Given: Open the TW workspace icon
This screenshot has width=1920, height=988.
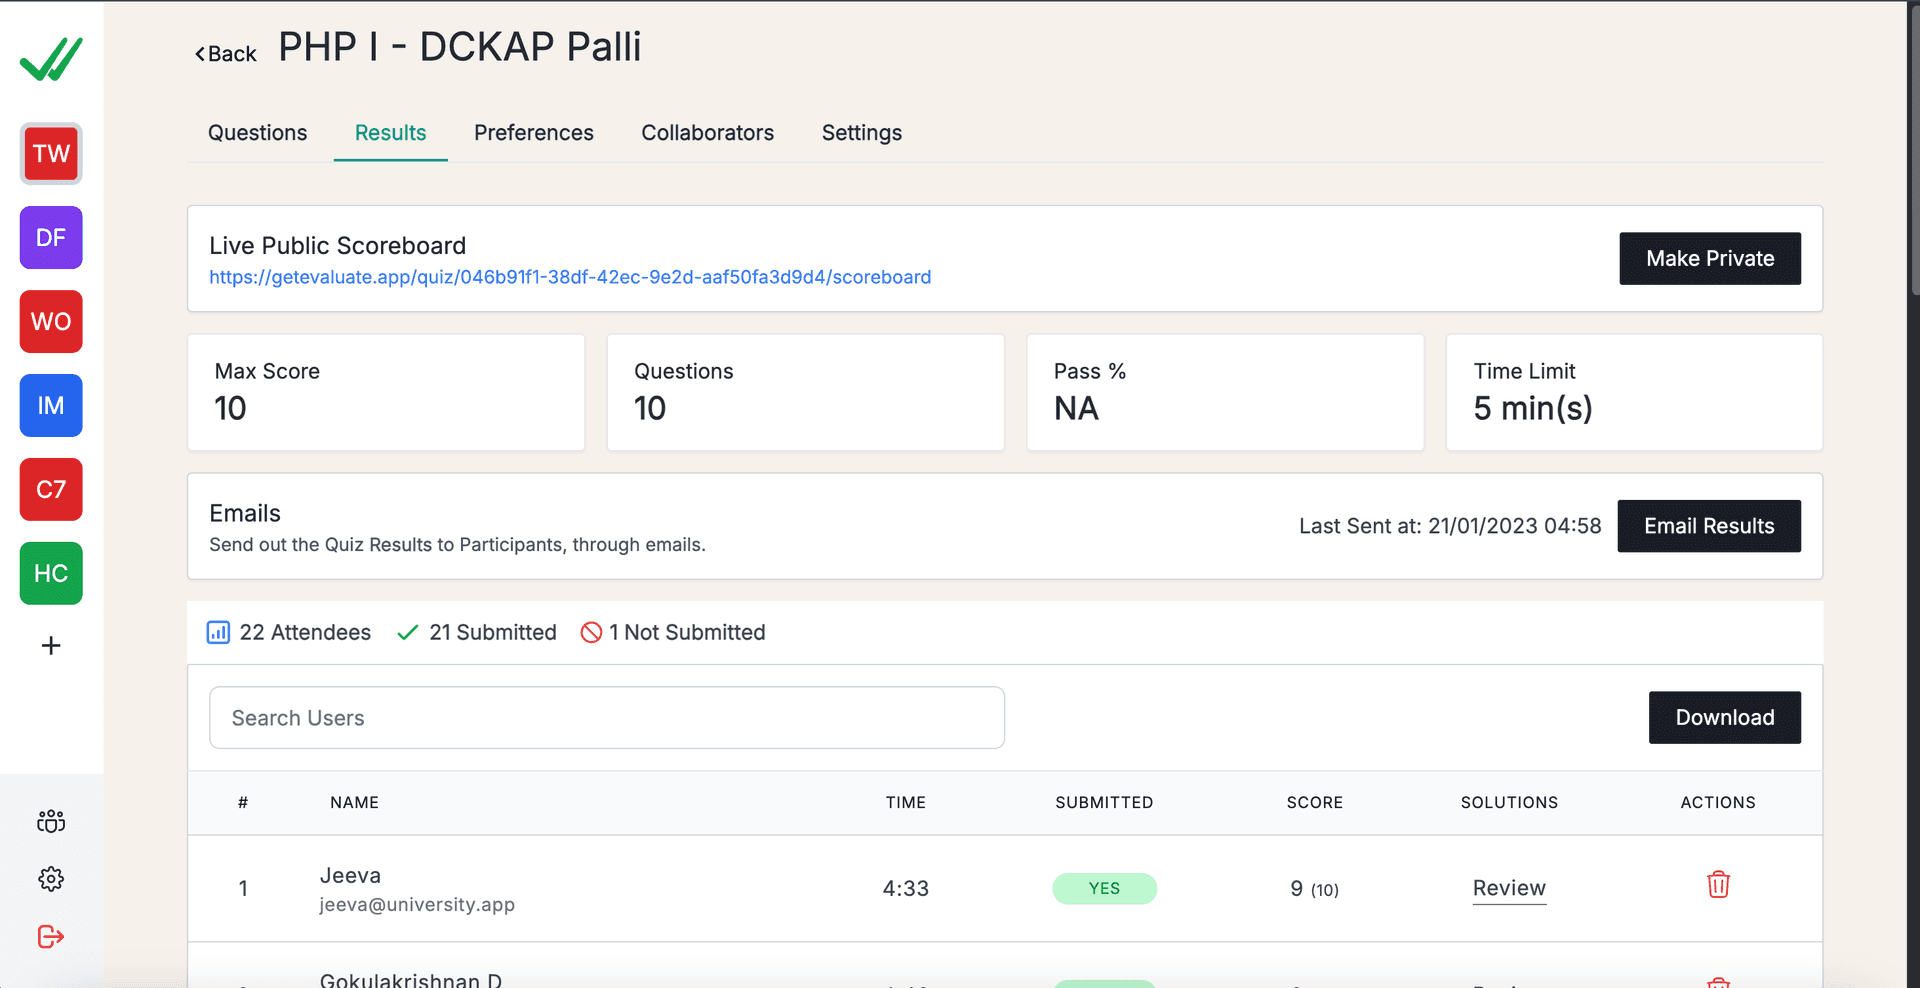Looking at the screenshot, I should [51, 154].
